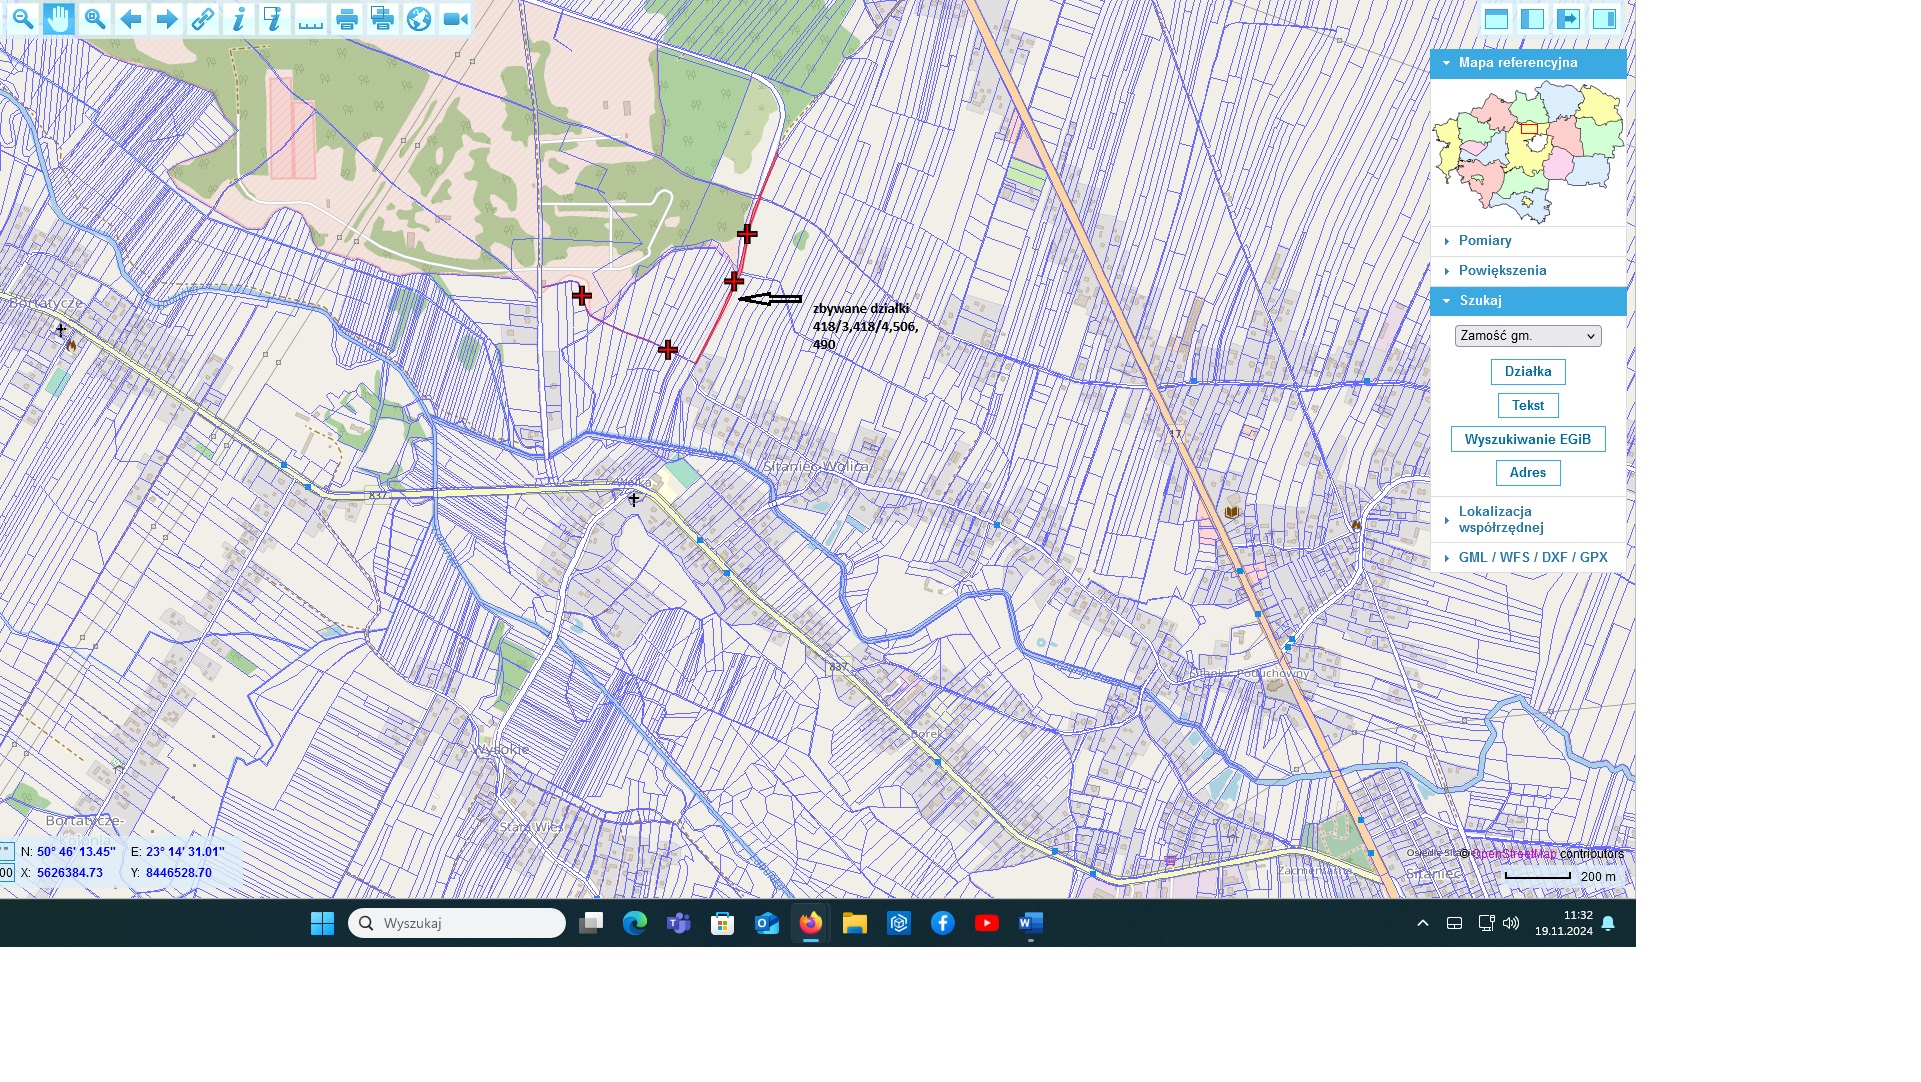Select the ruler measurement tool
1921x1082 pixels.
(311, 19)
